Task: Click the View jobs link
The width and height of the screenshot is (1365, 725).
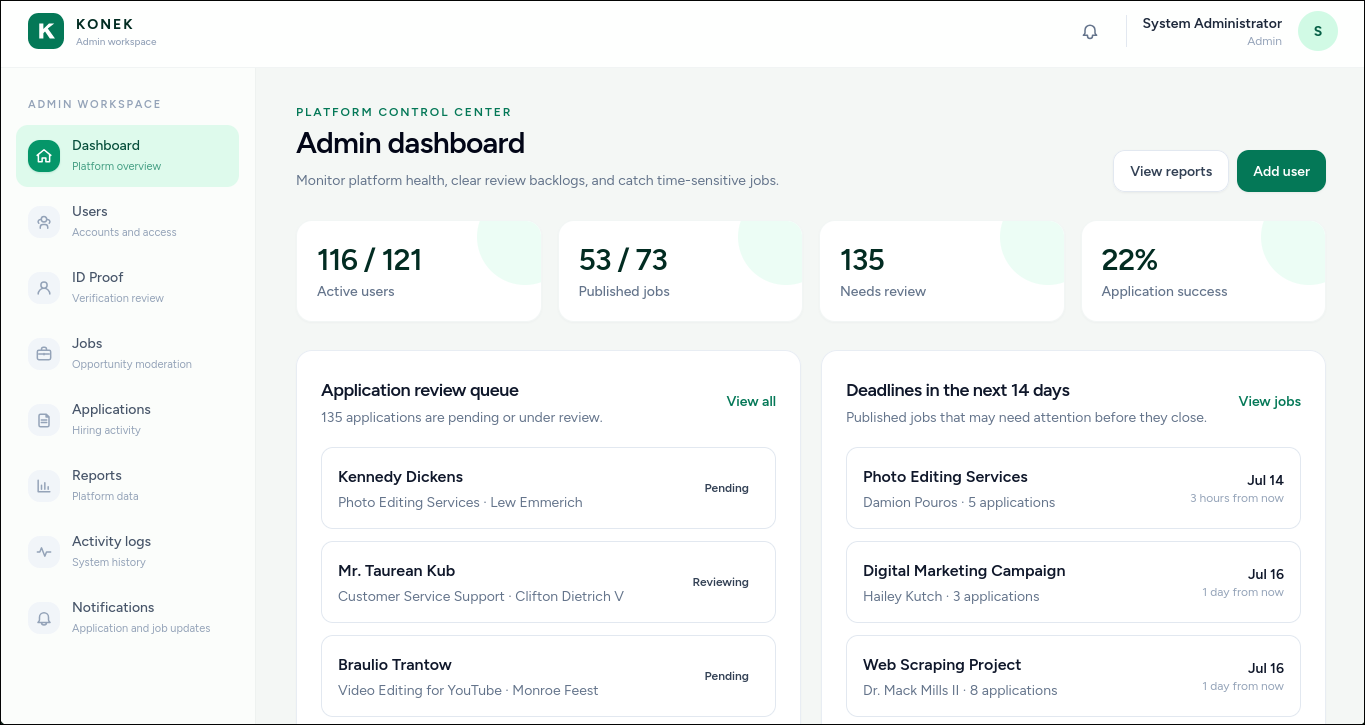Action: click(x=1269, y=401)
